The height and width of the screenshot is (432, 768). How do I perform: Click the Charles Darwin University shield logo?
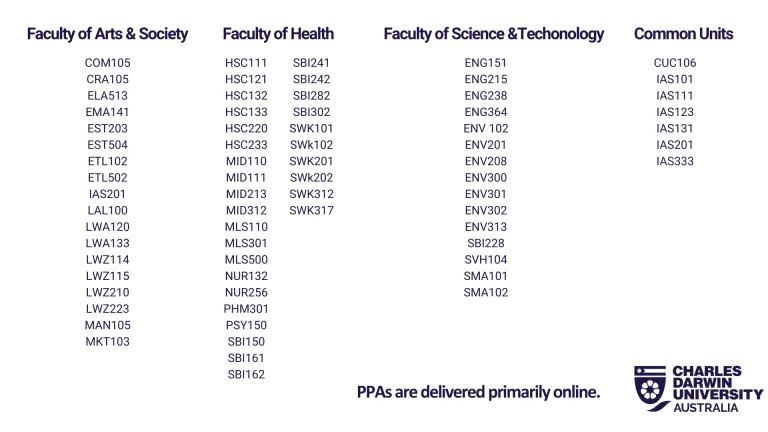tap(650, 388)
